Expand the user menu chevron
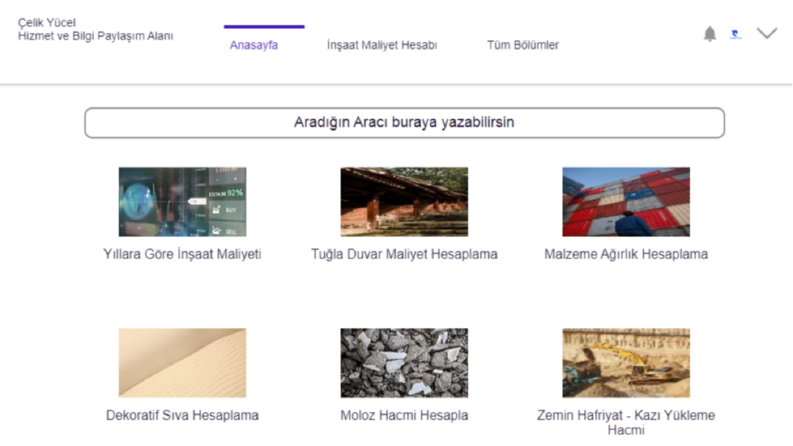 [x=767, y=33]
